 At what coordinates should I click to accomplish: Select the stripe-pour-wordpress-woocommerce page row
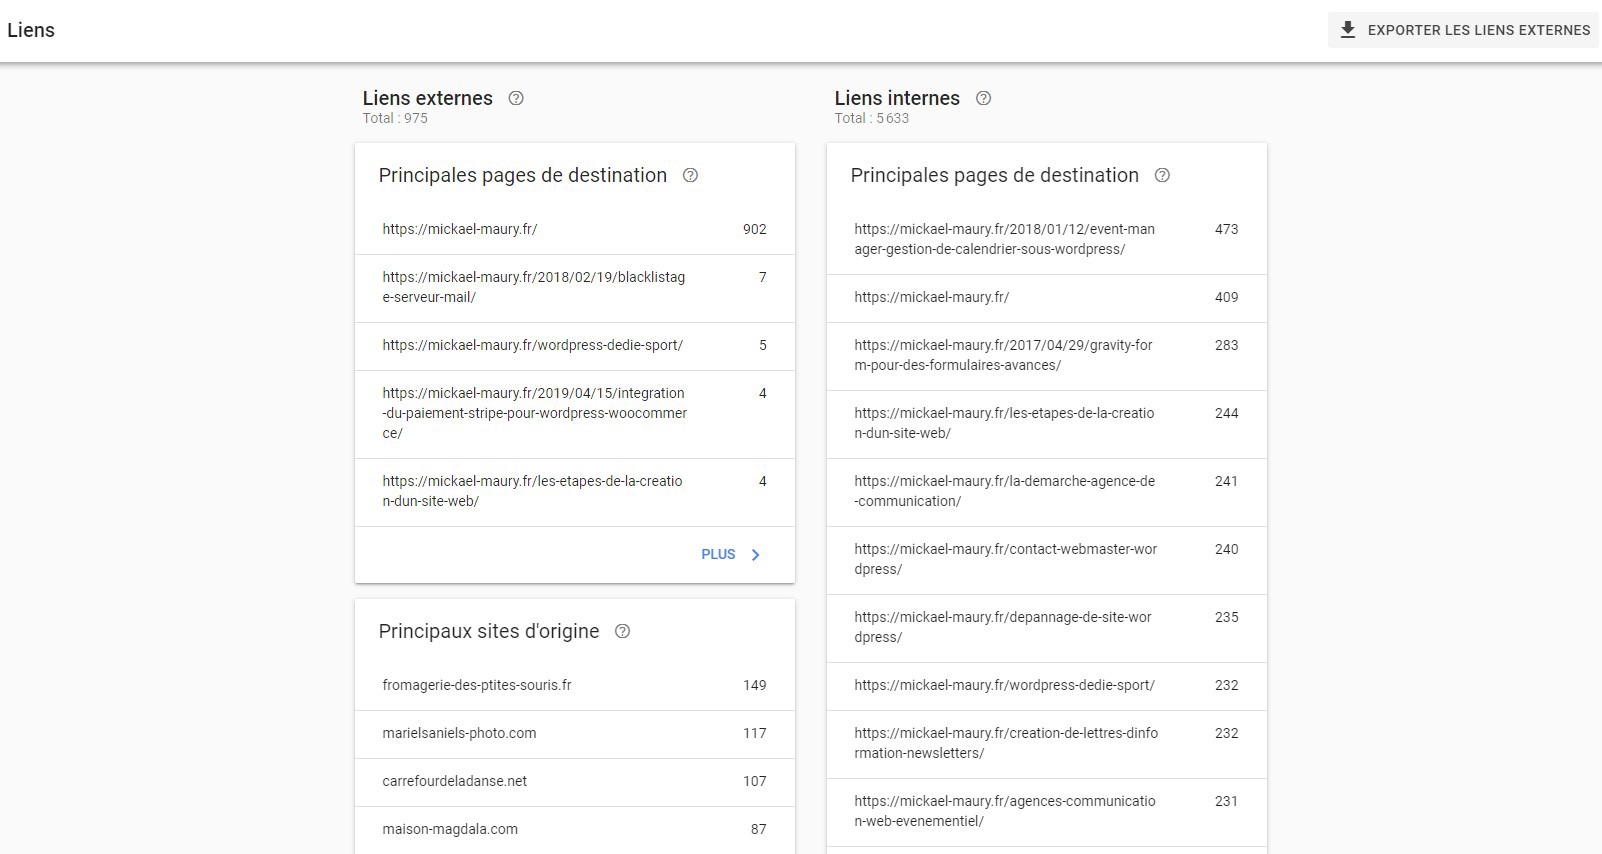pyautogui.click(x=574, y=413)
